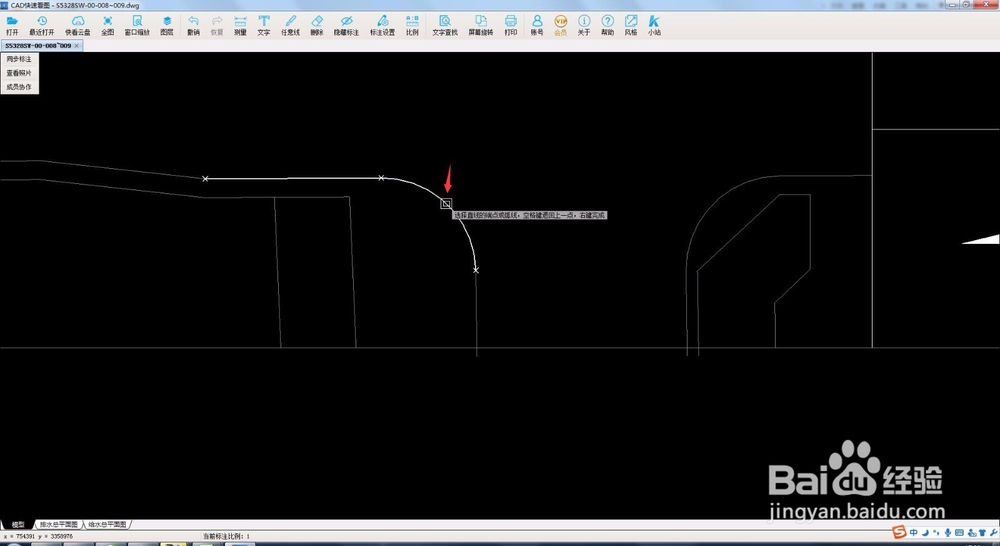Toggle 隐藏标注 hide annotations
The width and height of the screenshot is (1000, 546).
coord(346,25)
